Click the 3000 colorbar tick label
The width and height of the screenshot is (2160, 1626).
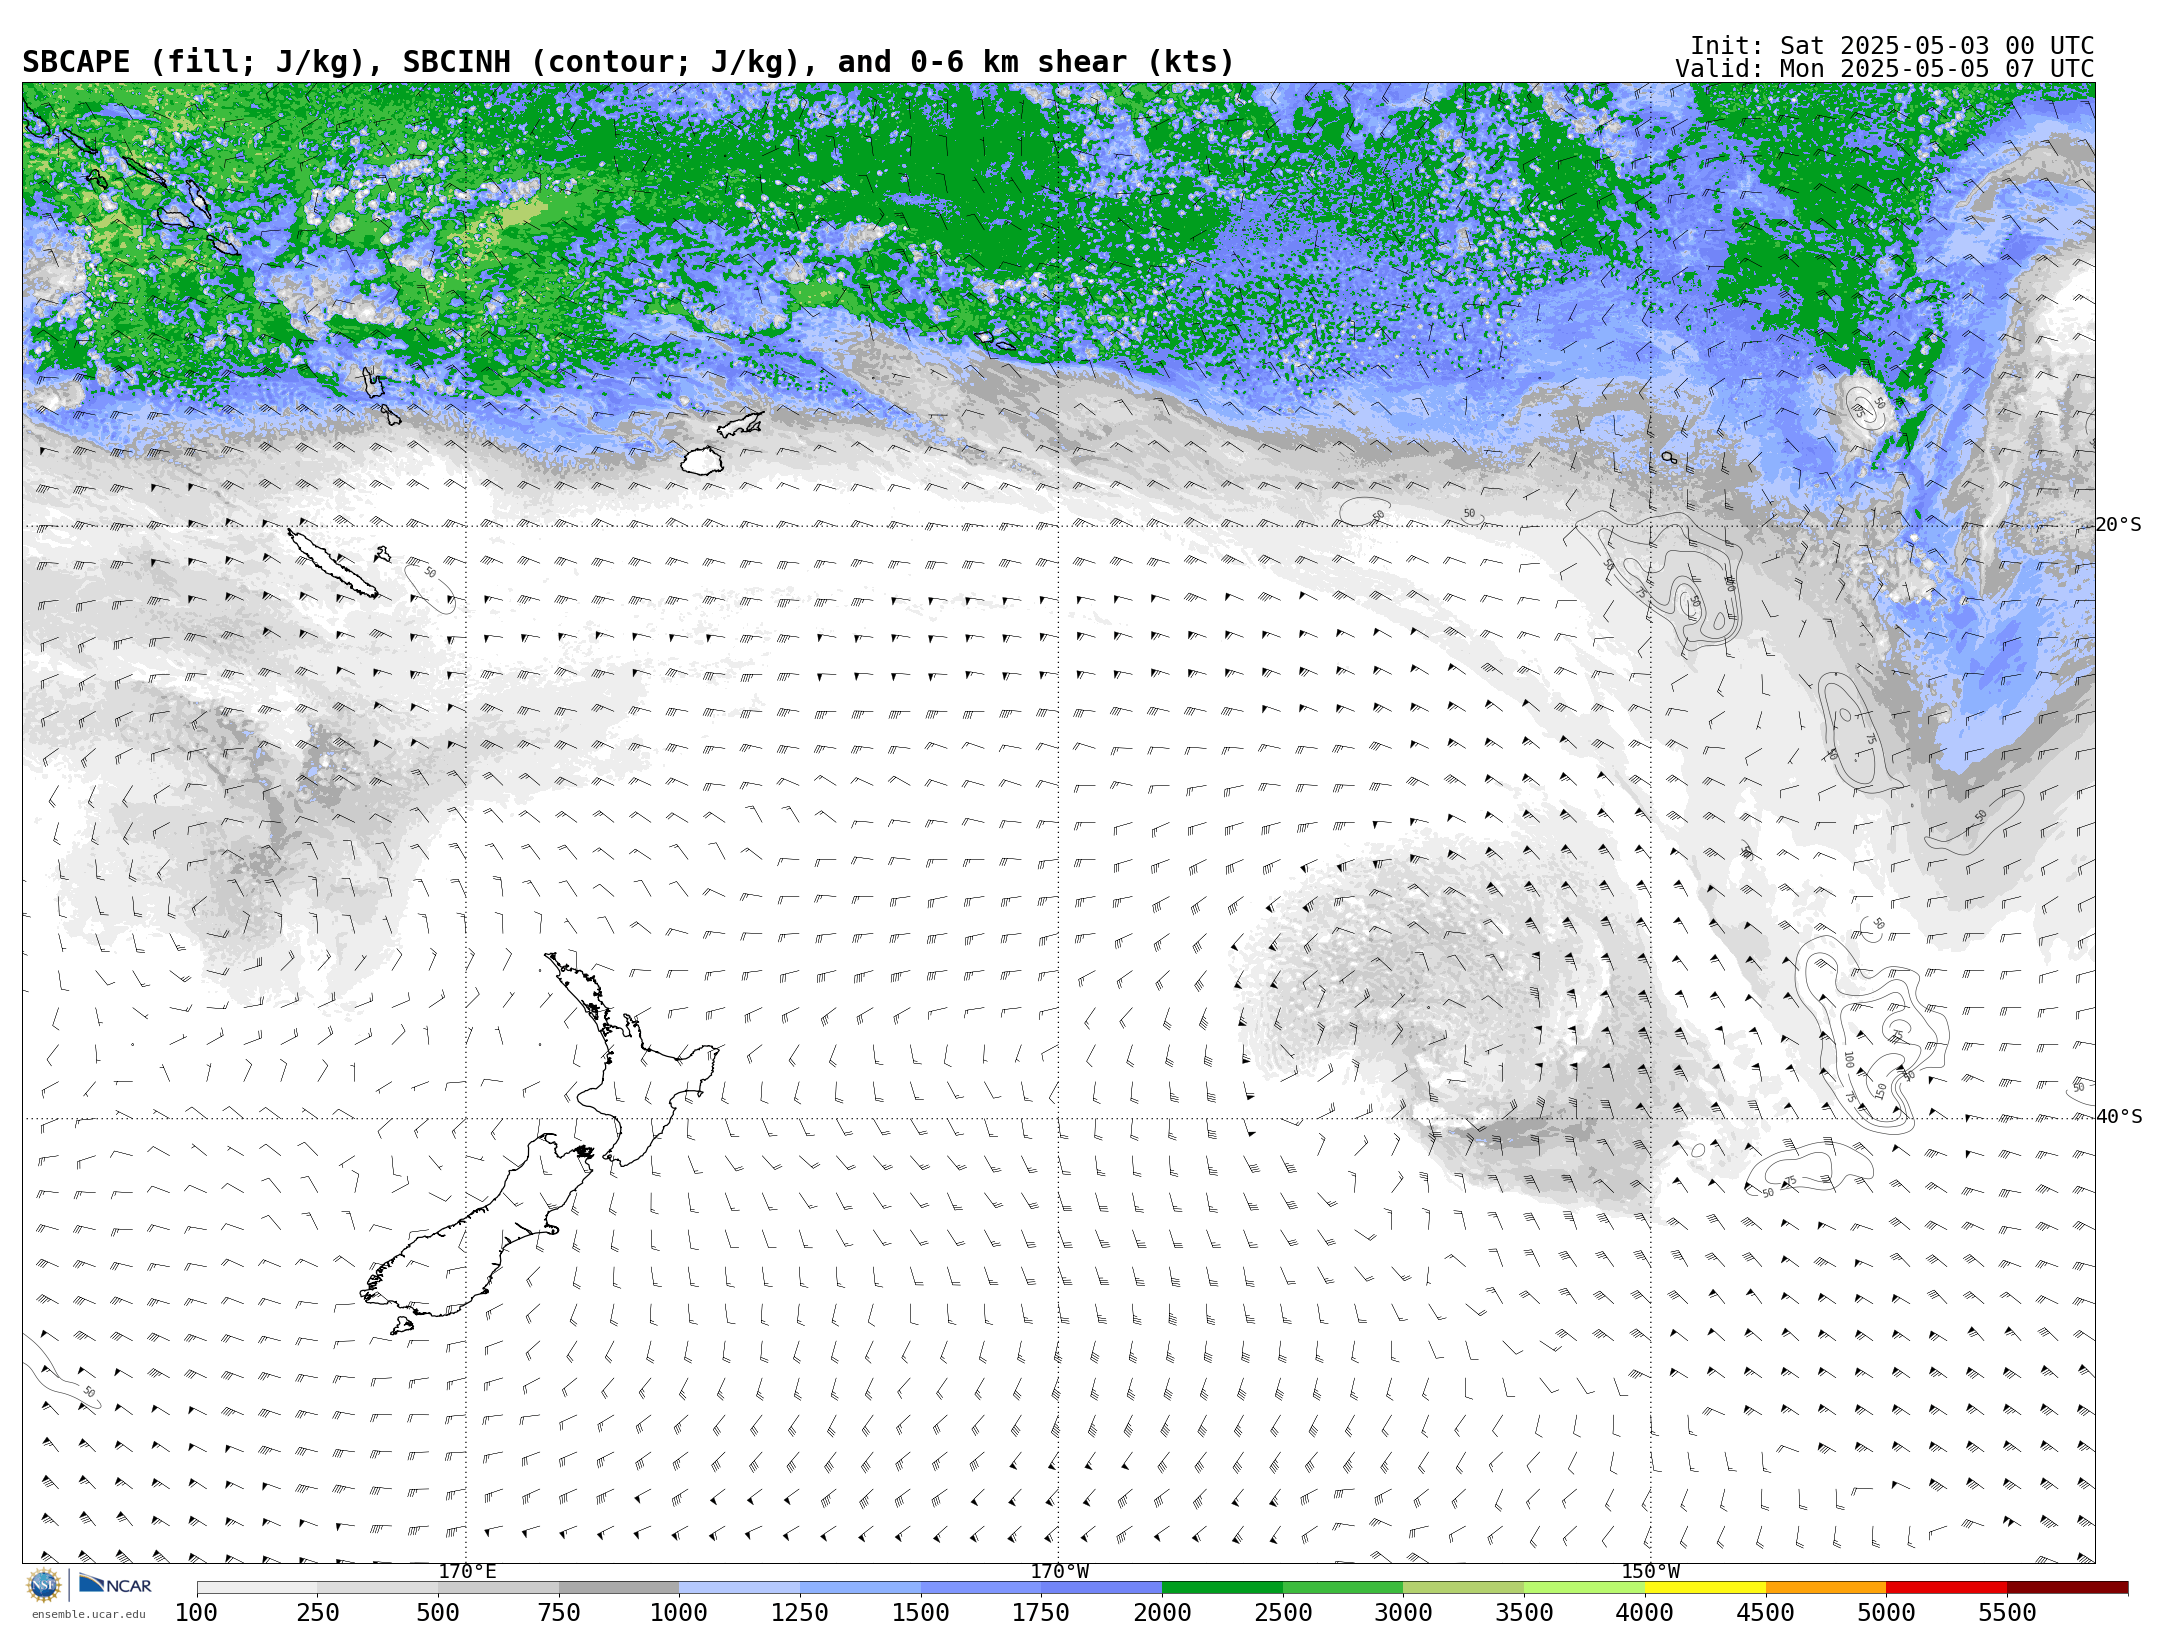[1403, 1613]
